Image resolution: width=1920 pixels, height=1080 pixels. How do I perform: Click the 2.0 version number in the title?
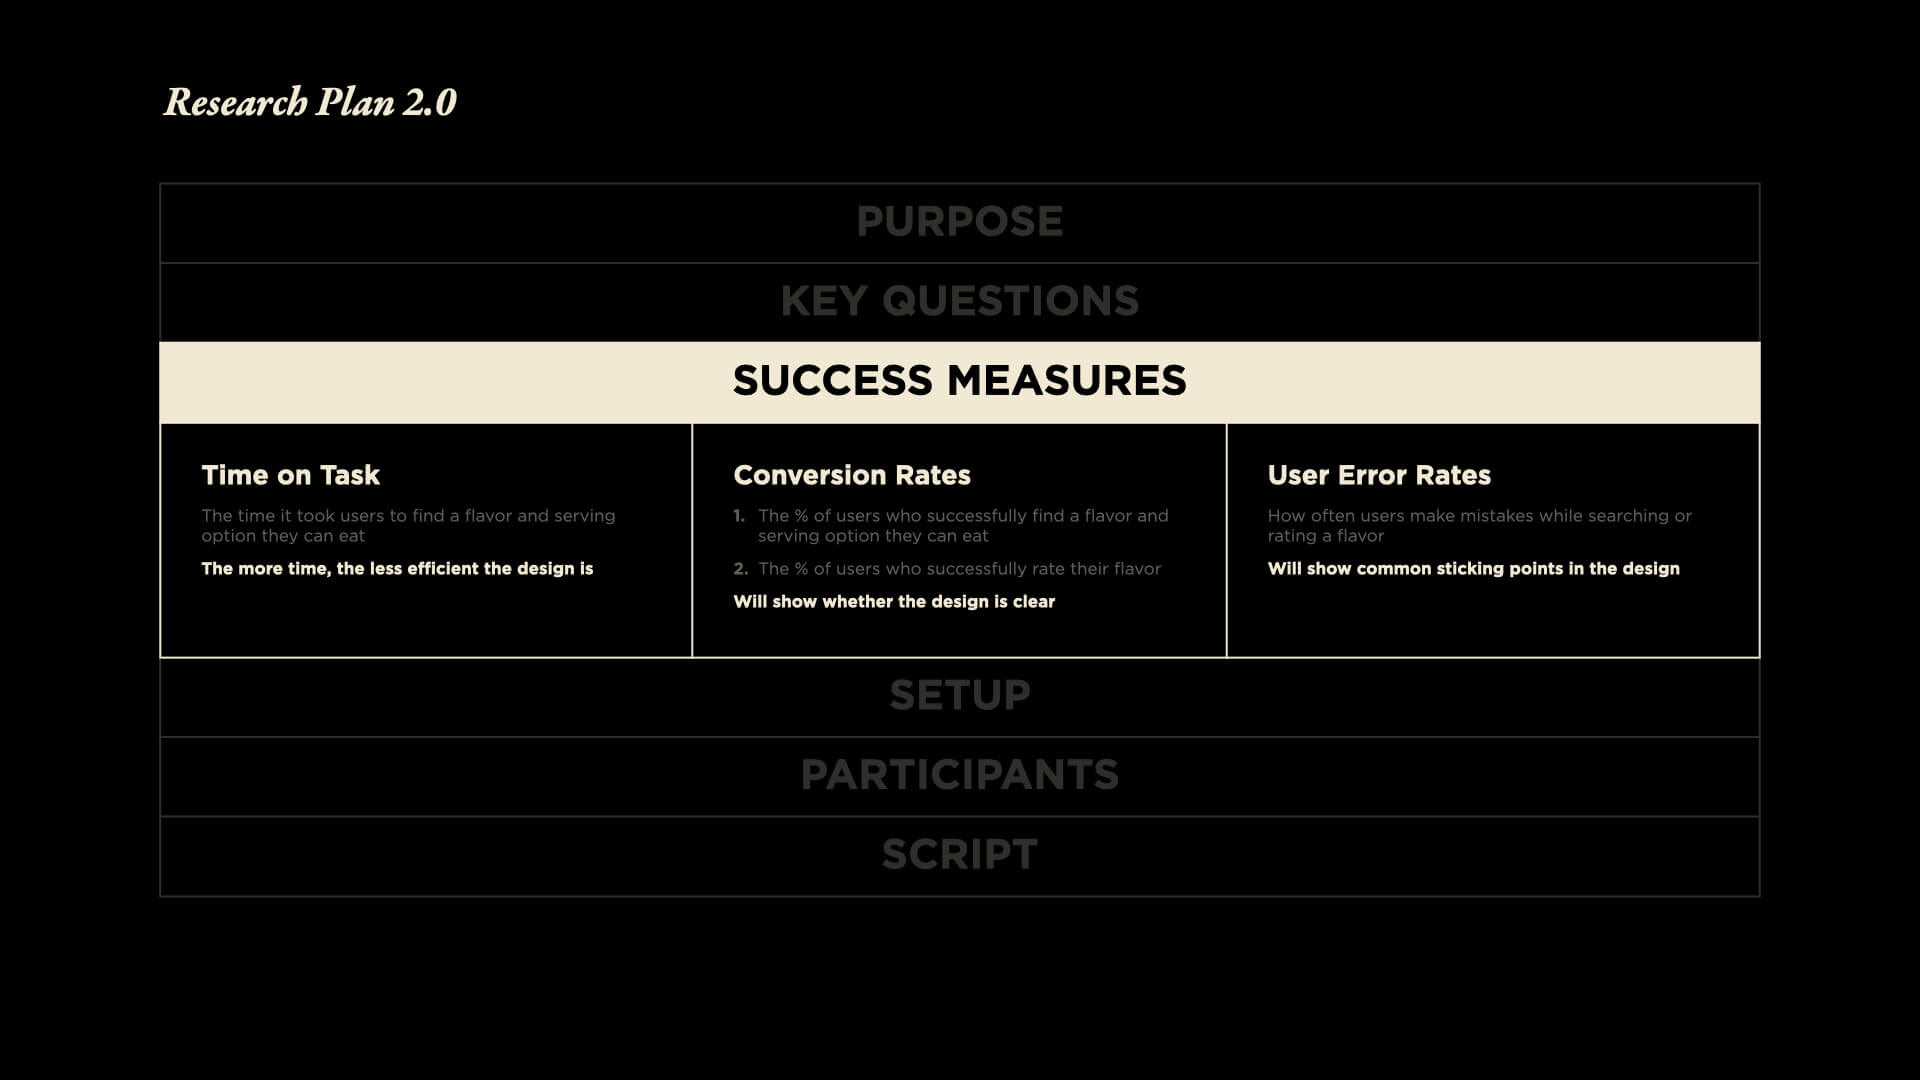[430, 102]
